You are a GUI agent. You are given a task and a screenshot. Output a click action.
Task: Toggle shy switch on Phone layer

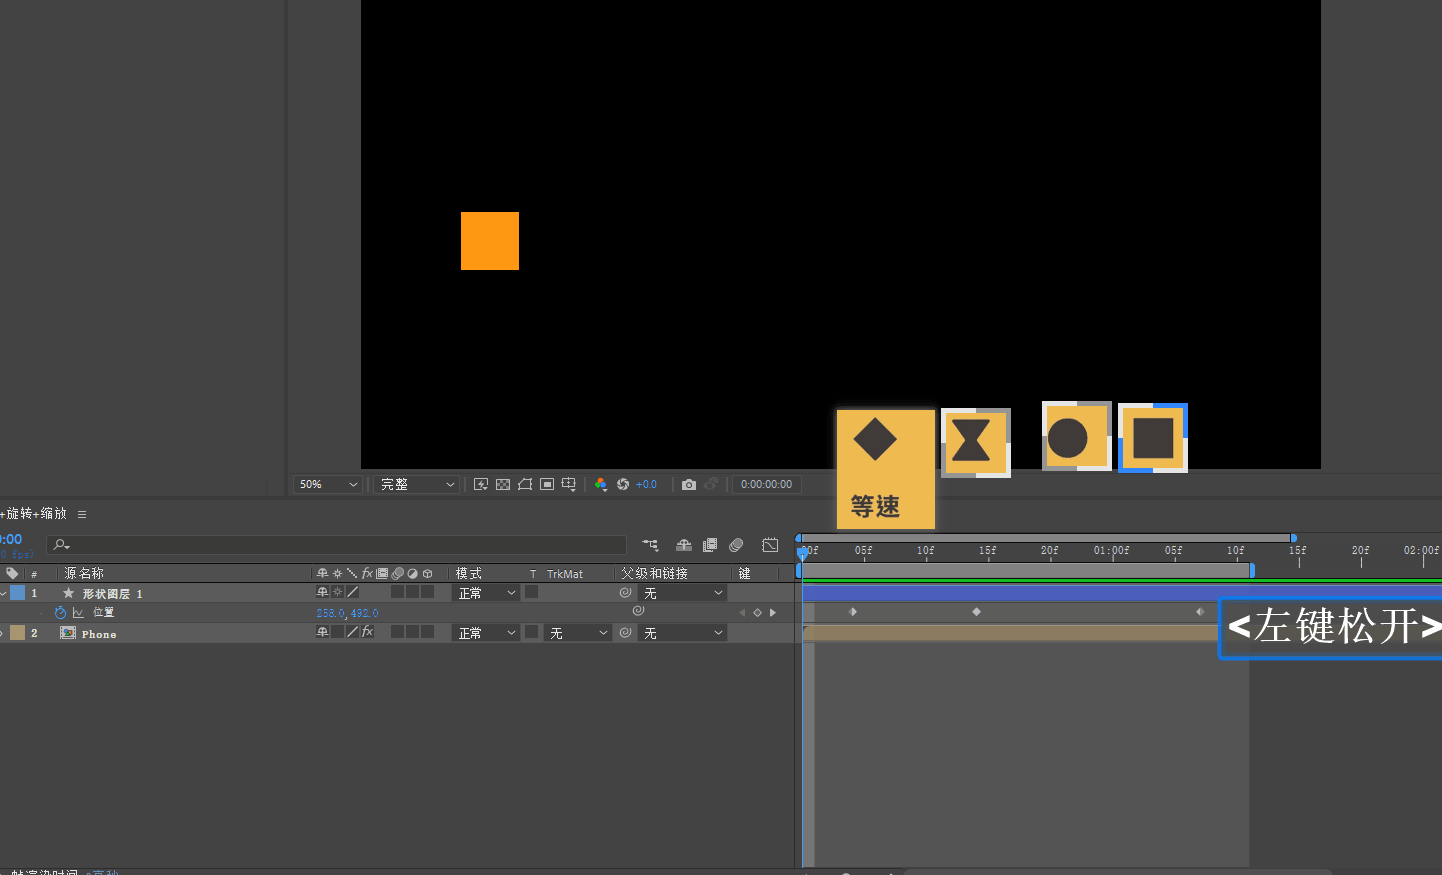click(x=322, y=632)
